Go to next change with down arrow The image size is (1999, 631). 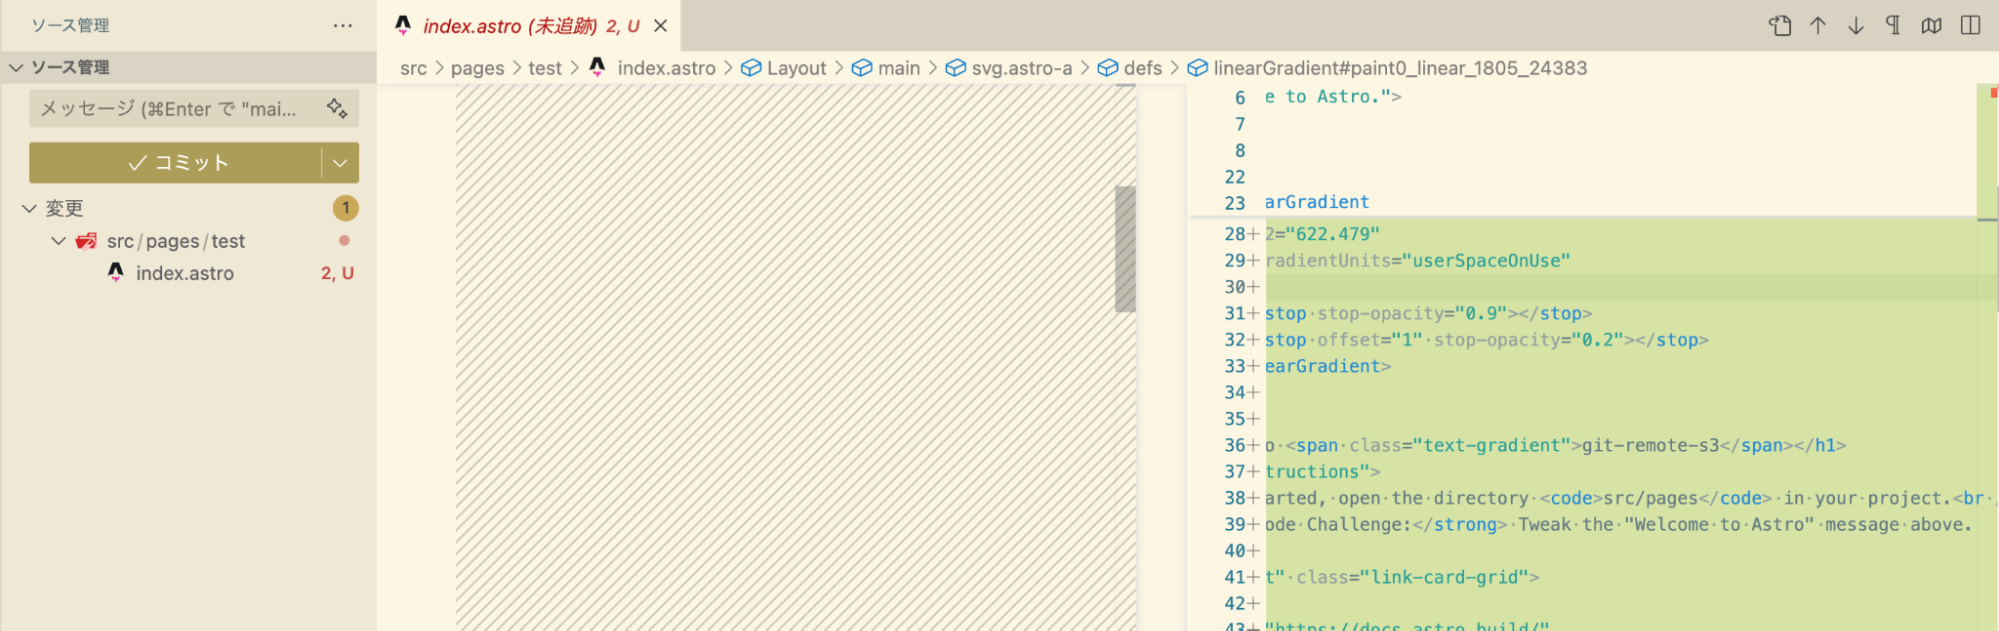click(x=1856, y=26)
